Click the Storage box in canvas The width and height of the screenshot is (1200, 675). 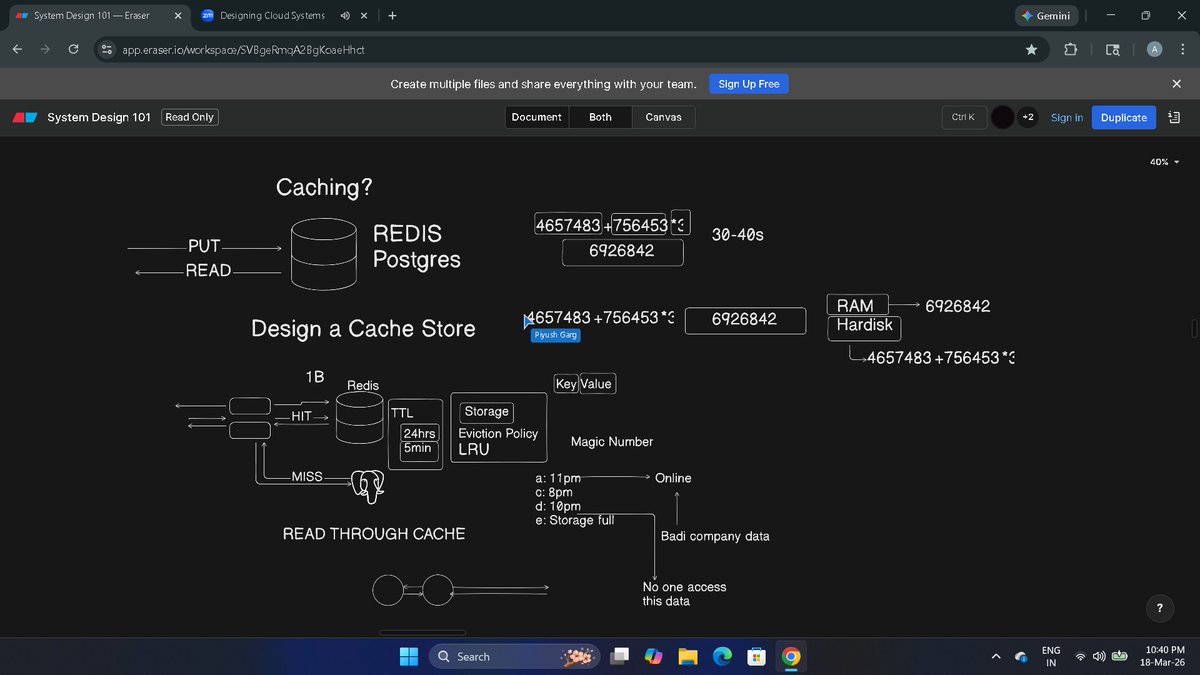point(487,411)
